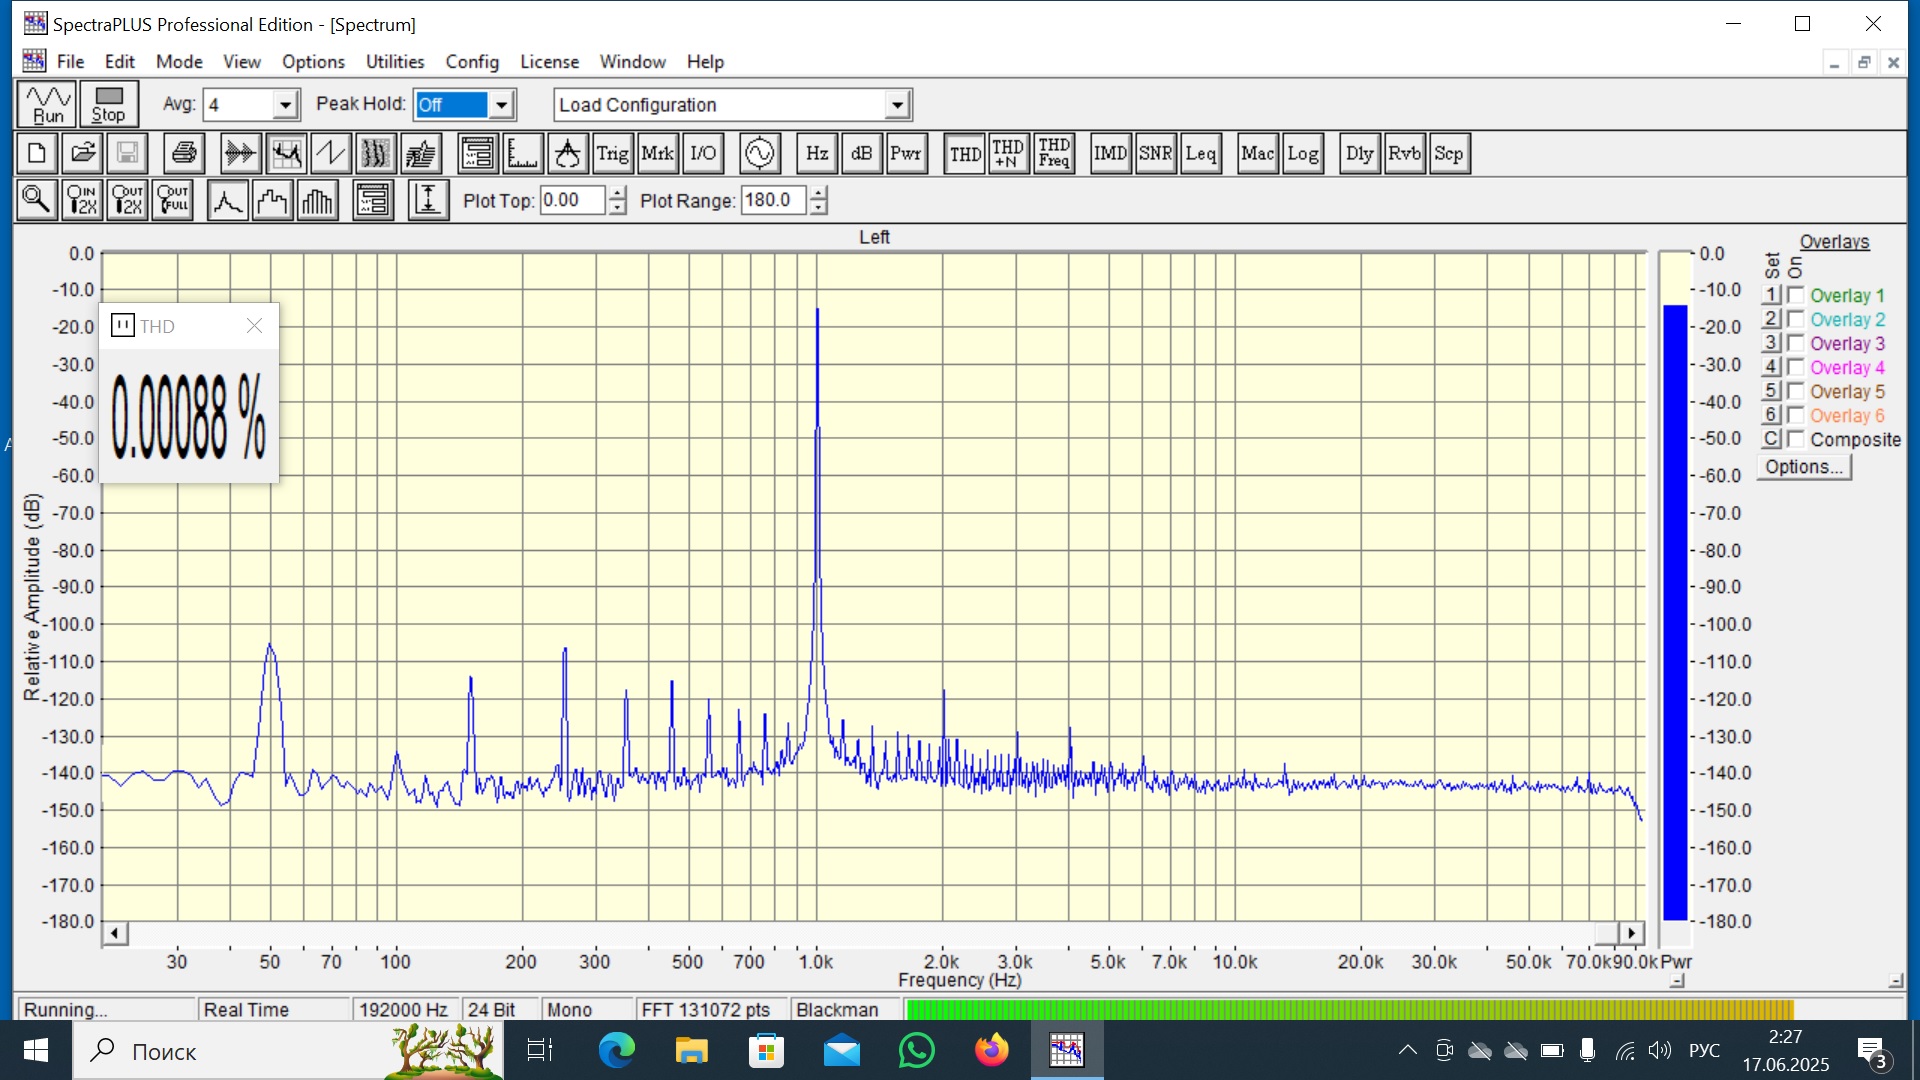1920x1080 pixels.
Task: Enable the Overlay 1 checkbox
Action: point(1796,295)
